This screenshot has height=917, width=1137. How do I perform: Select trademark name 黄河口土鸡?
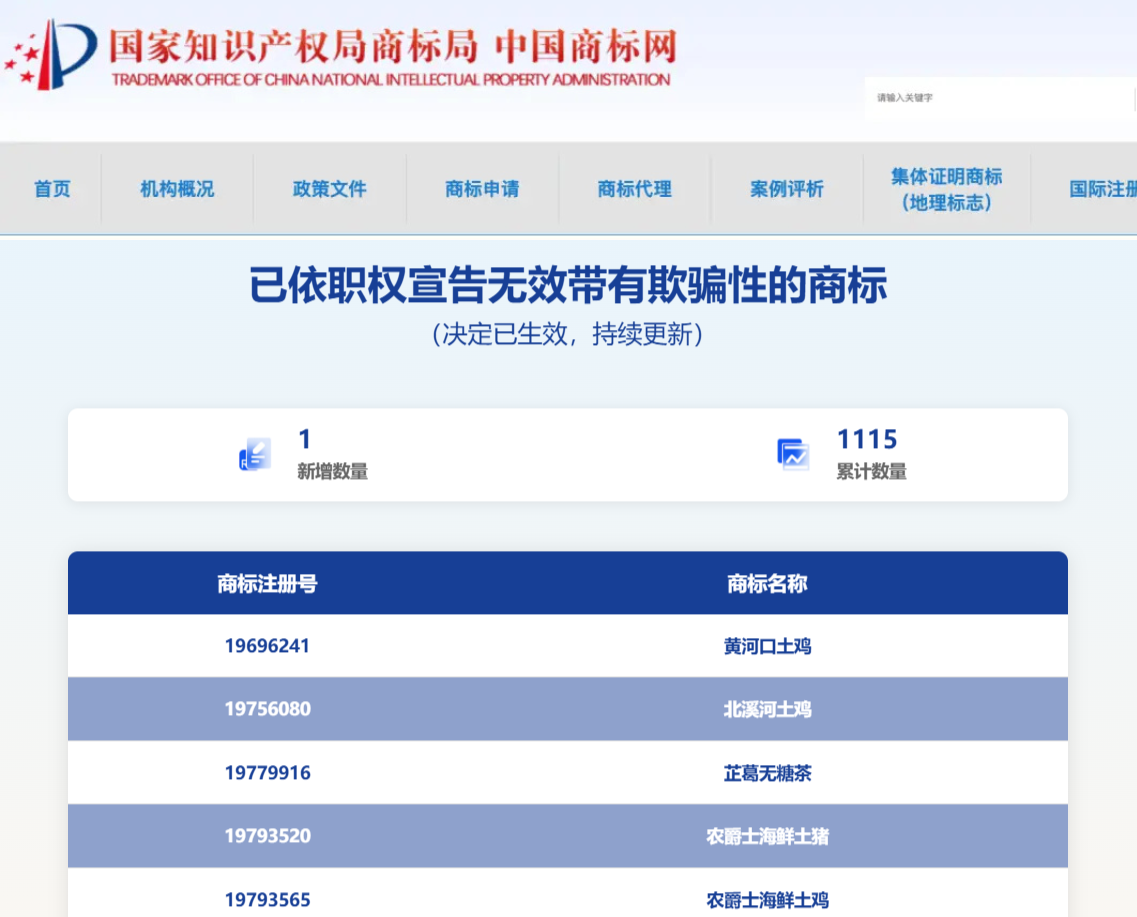767,646
